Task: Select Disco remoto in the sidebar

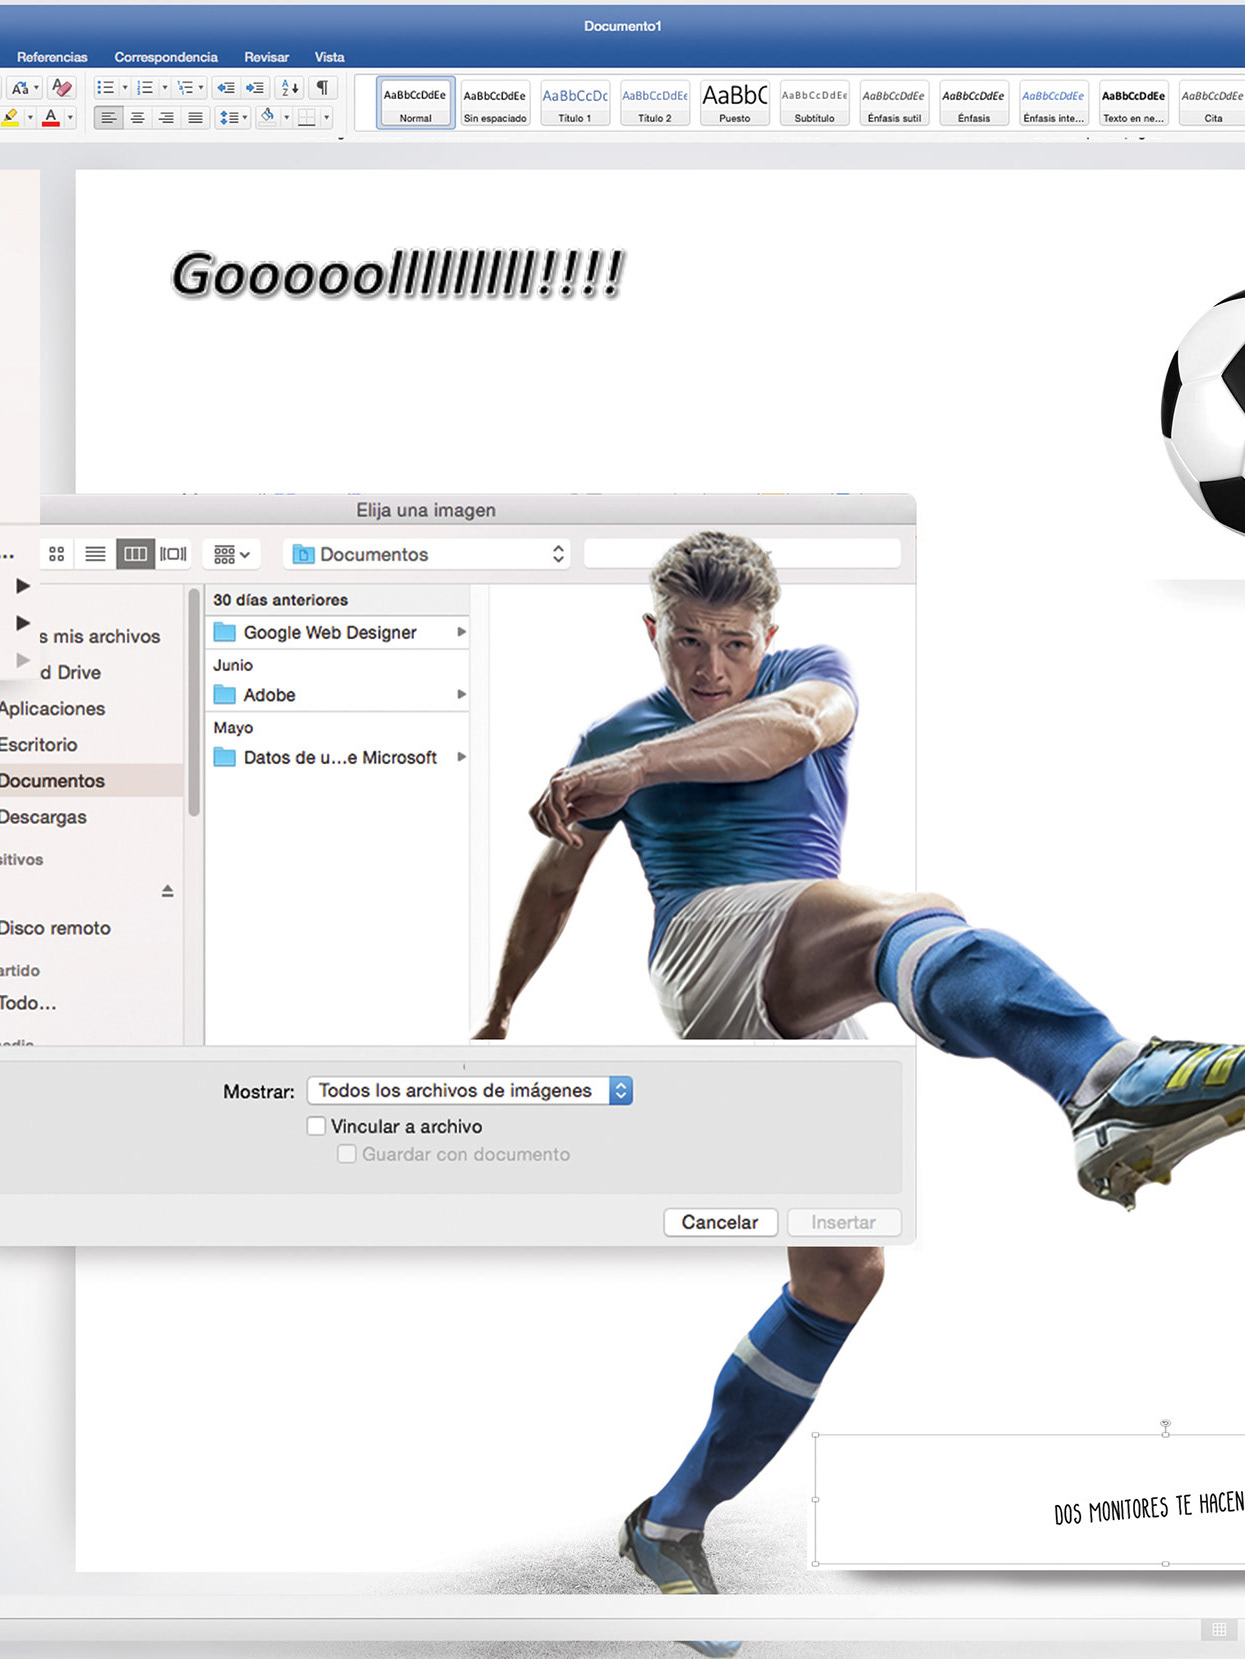Action: pos(56,927)
